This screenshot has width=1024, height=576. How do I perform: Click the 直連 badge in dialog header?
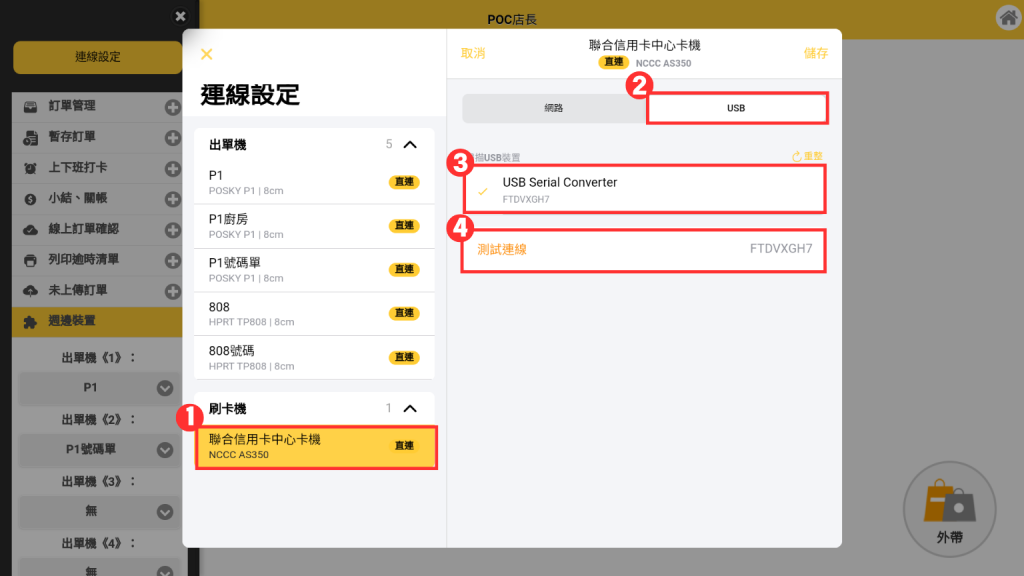613,63
